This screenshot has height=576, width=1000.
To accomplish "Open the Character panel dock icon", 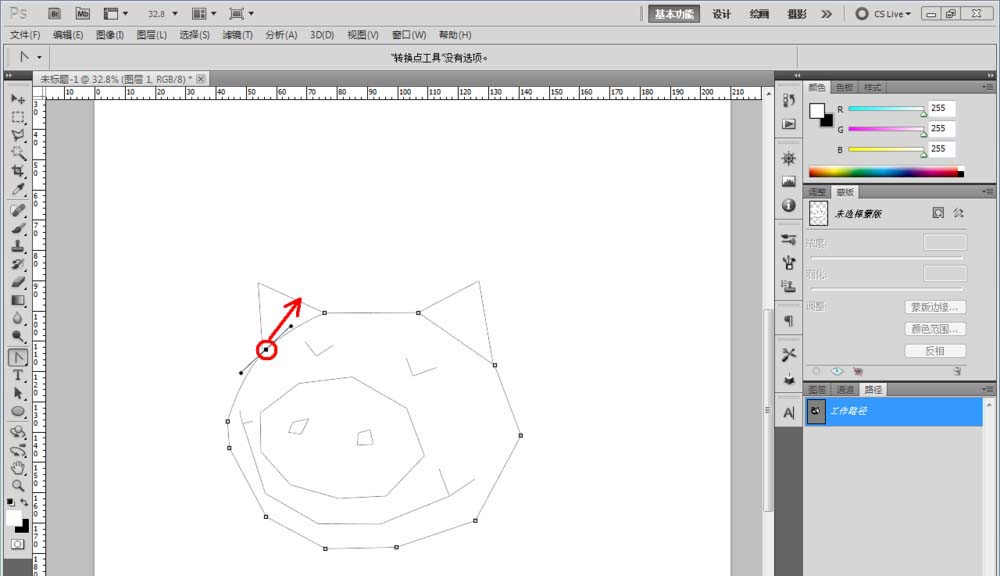I will [789, 413].
